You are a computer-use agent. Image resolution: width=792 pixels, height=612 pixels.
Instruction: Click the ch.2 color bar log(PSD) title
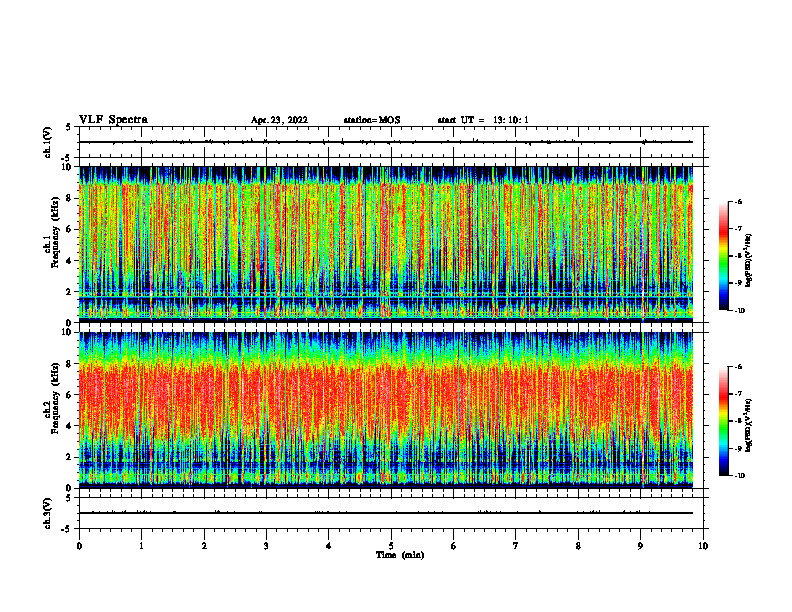[750, 426]
